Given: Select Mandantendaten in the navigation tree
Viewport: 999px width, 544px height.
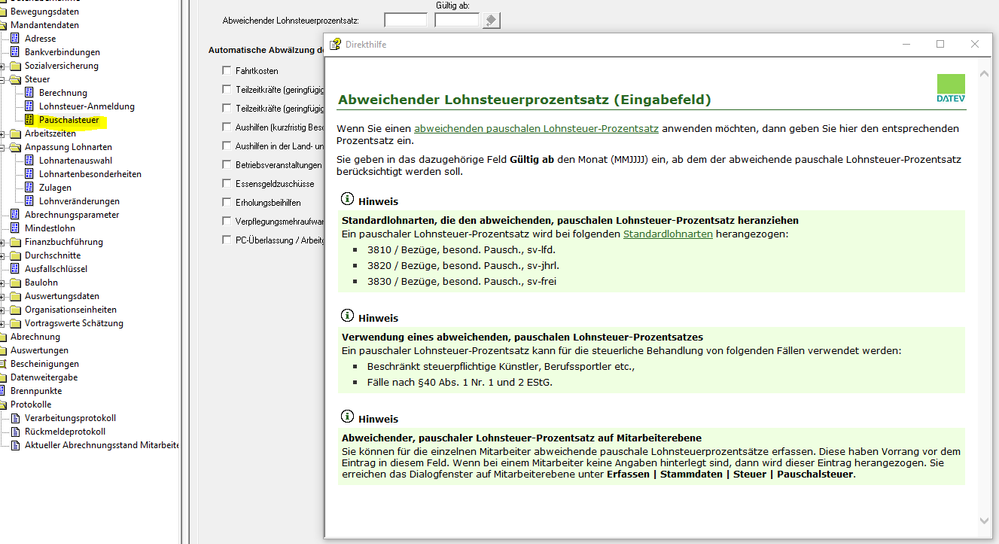Looking at the screenshot, I should [x=45, y=25].
